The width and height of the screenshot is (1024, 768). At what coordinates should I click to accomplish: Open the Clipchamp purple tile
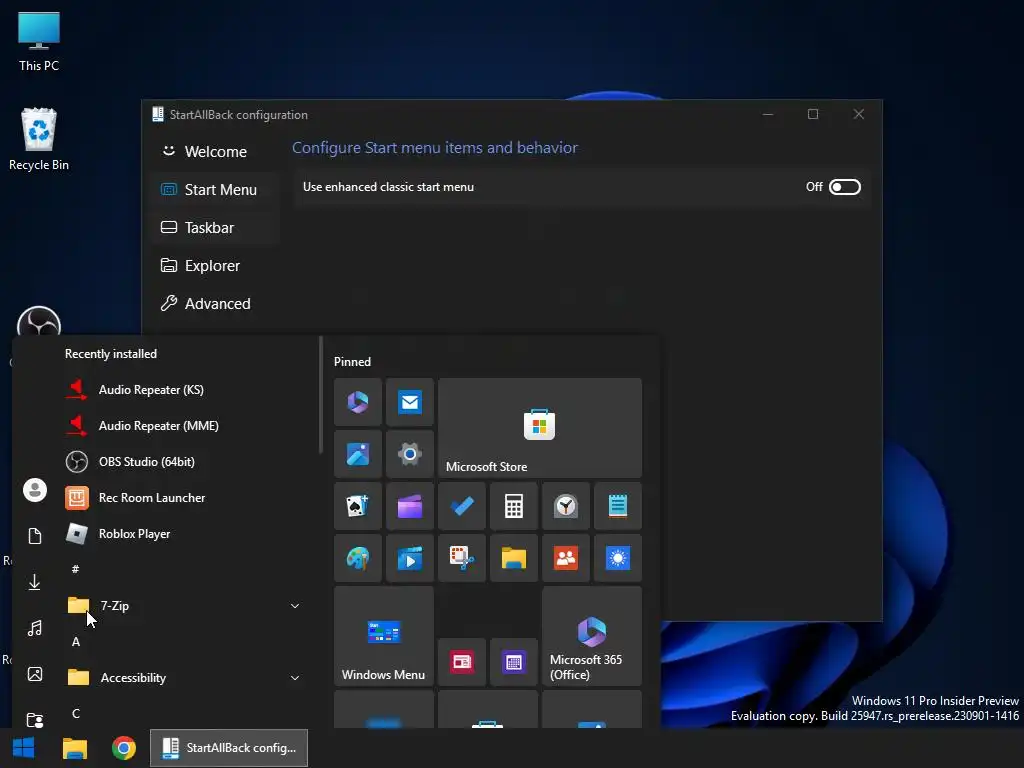tap(409, 506)
